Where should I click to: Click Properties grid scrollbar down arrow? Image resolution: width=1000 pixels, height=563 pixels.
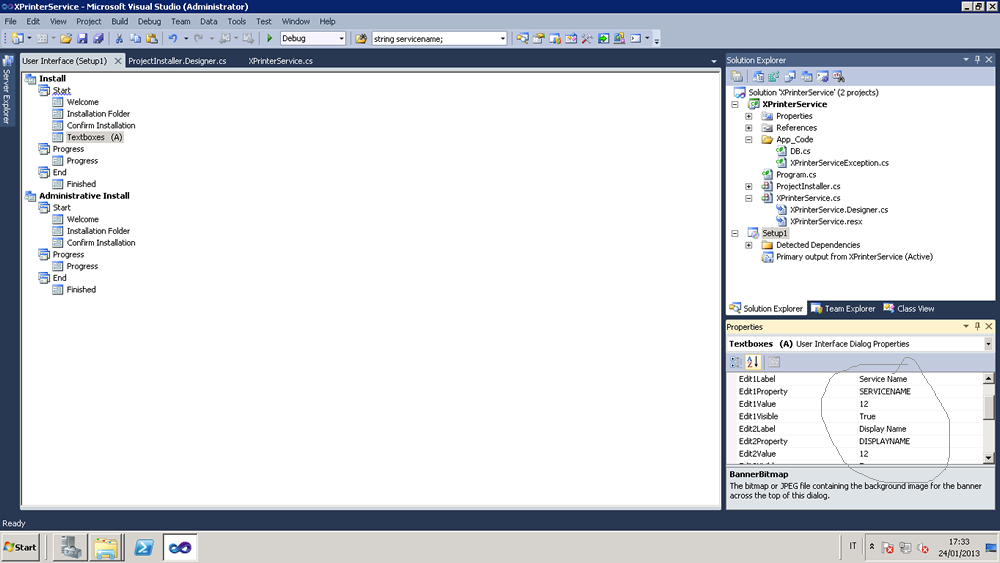[x=989, y=457]
